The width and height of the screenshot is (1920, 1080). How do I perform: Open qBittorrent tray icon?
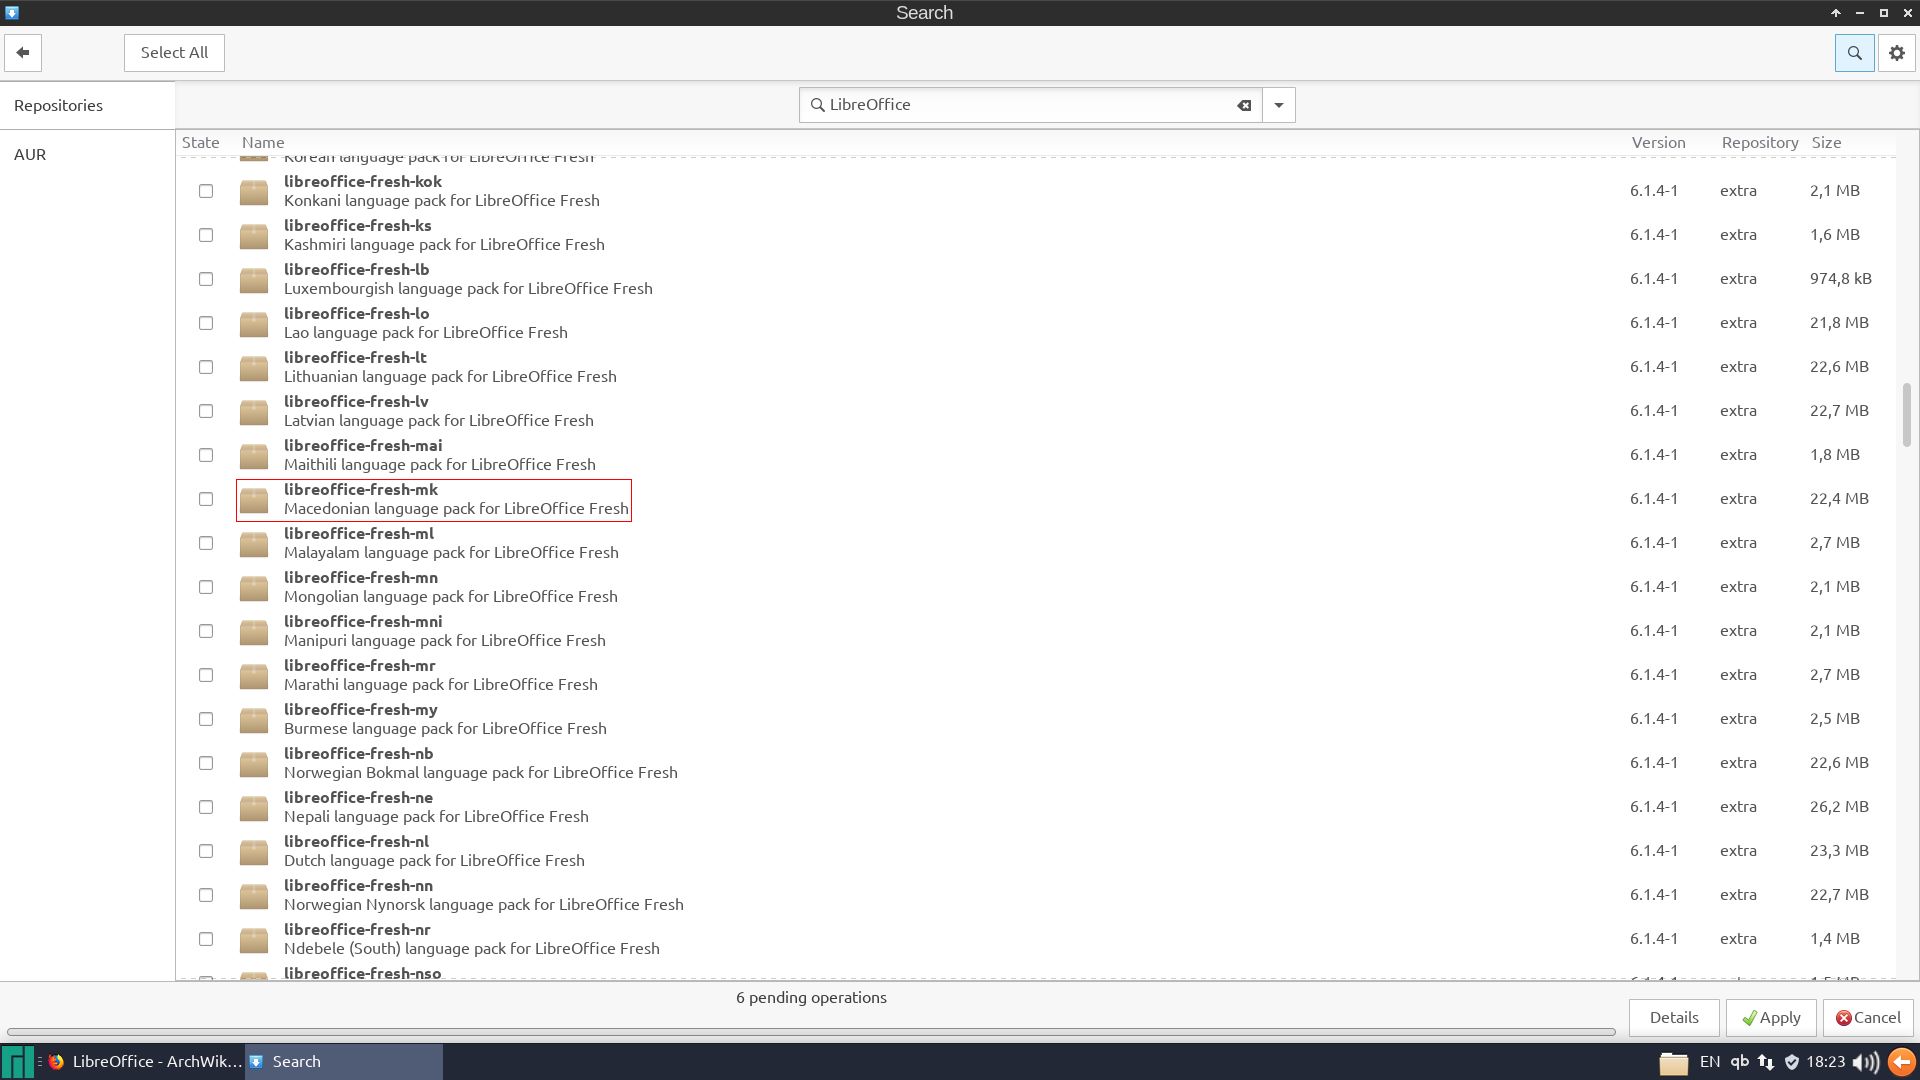point(1739,1062)
